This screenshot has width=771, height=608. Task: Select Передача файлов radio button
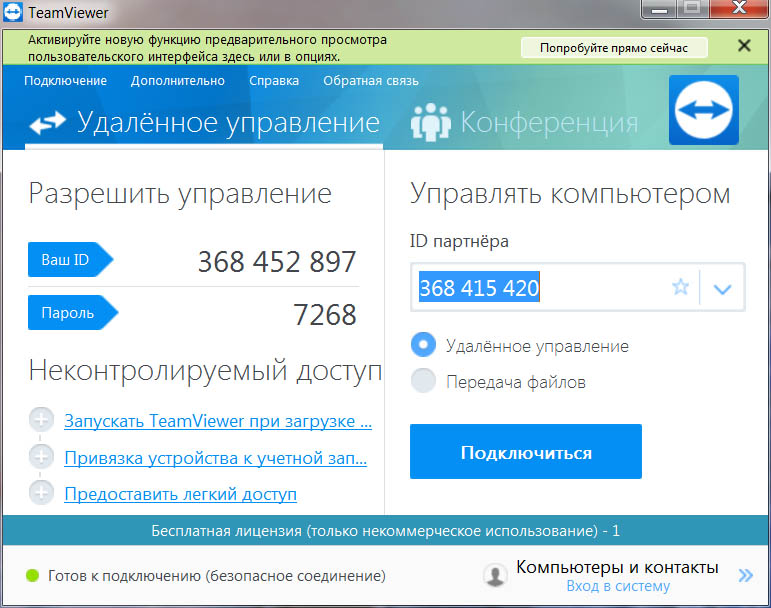pos(423,380)
